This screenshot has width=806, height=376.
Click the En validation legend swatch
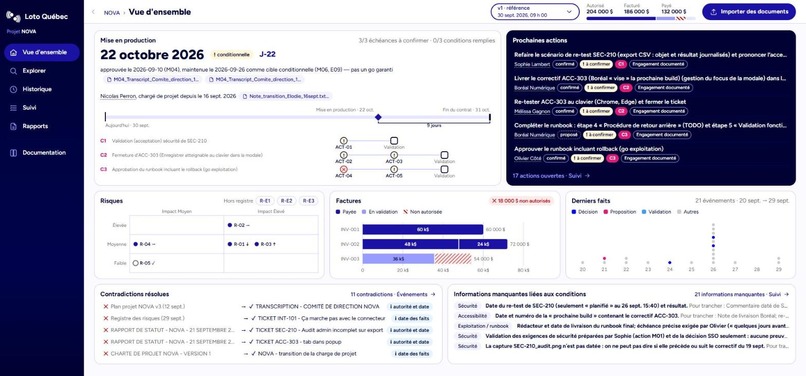click(365, 211)
